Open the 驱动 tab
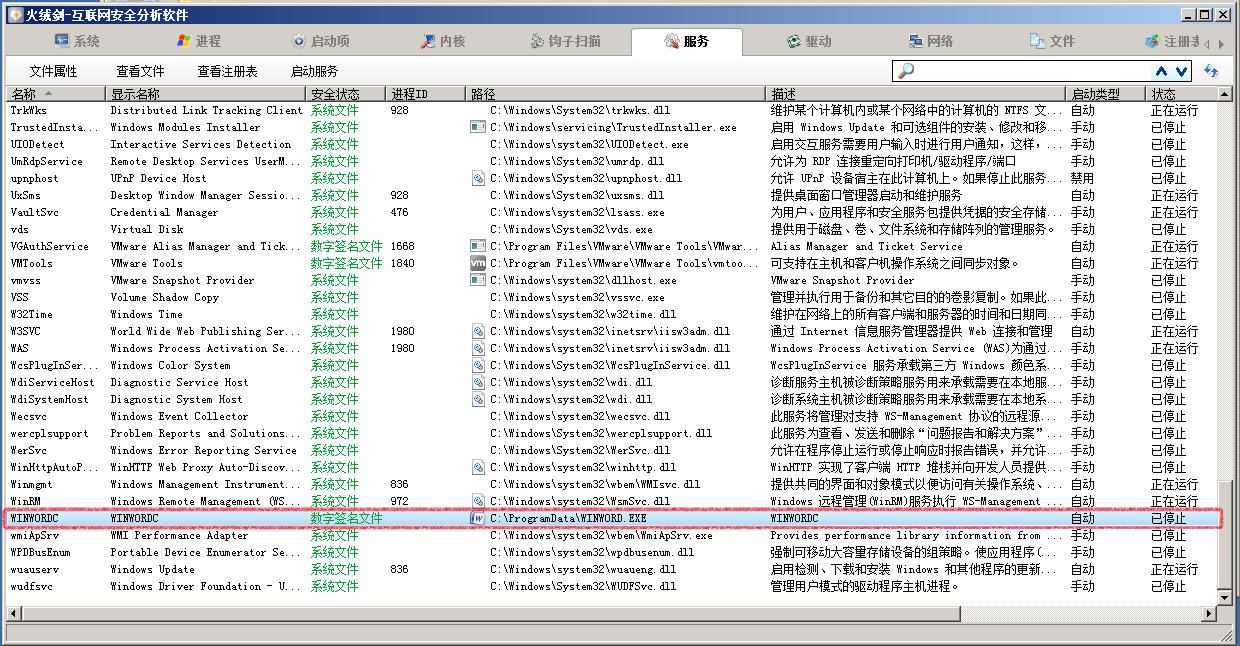The image size is (1240, 646). 808,41
